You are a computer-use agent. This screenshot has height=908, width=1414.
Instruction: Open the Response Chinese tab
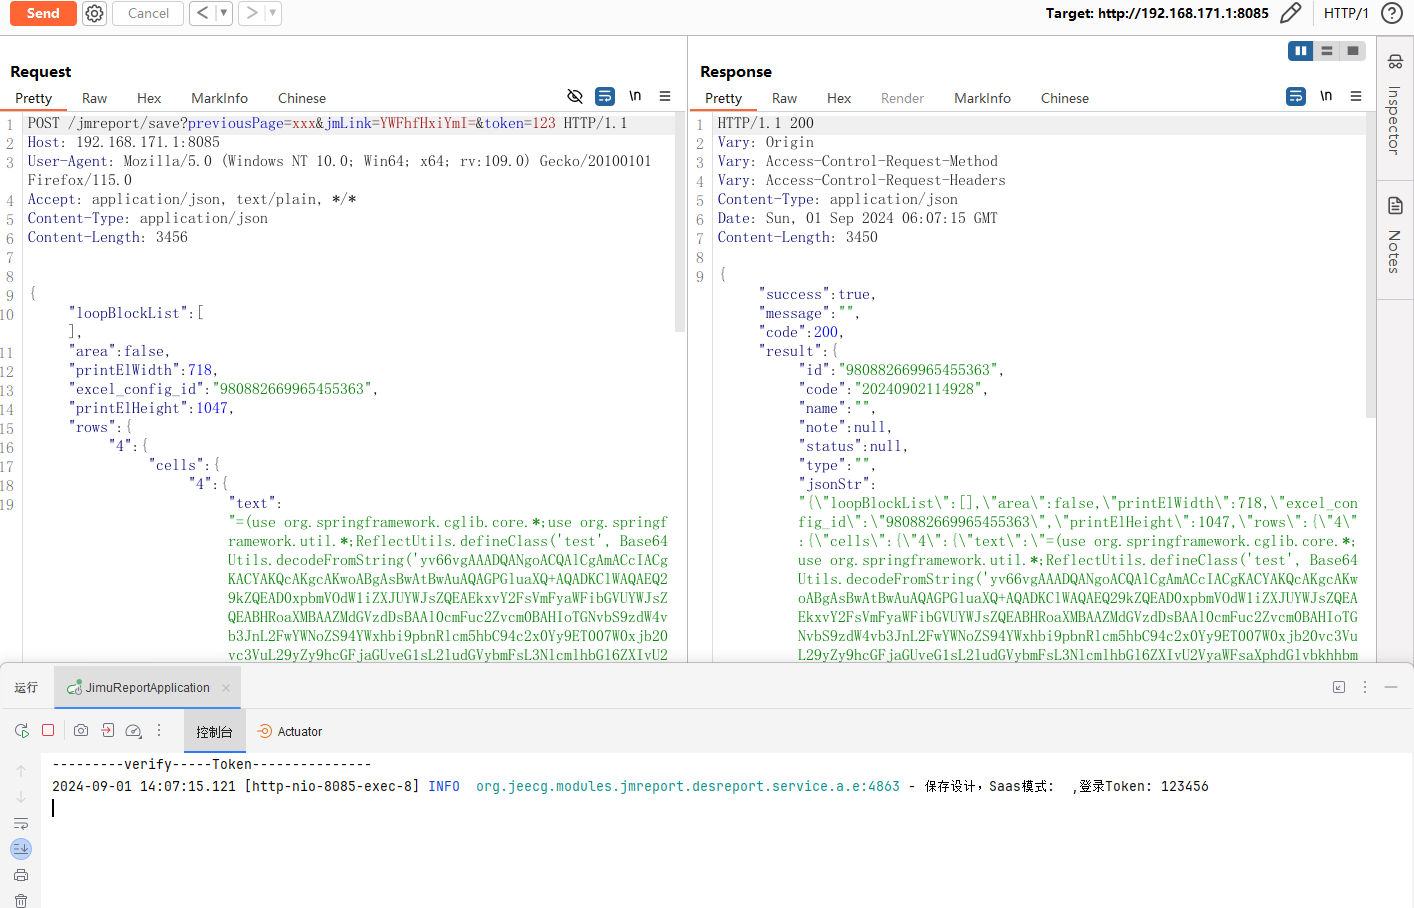click(1065, 98)
